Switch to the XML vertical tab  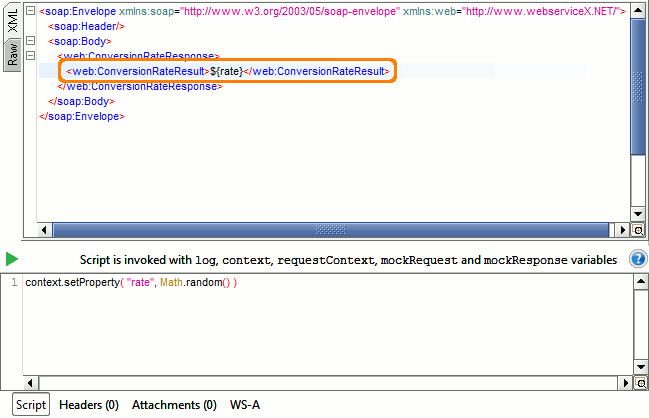click(12, 20)
